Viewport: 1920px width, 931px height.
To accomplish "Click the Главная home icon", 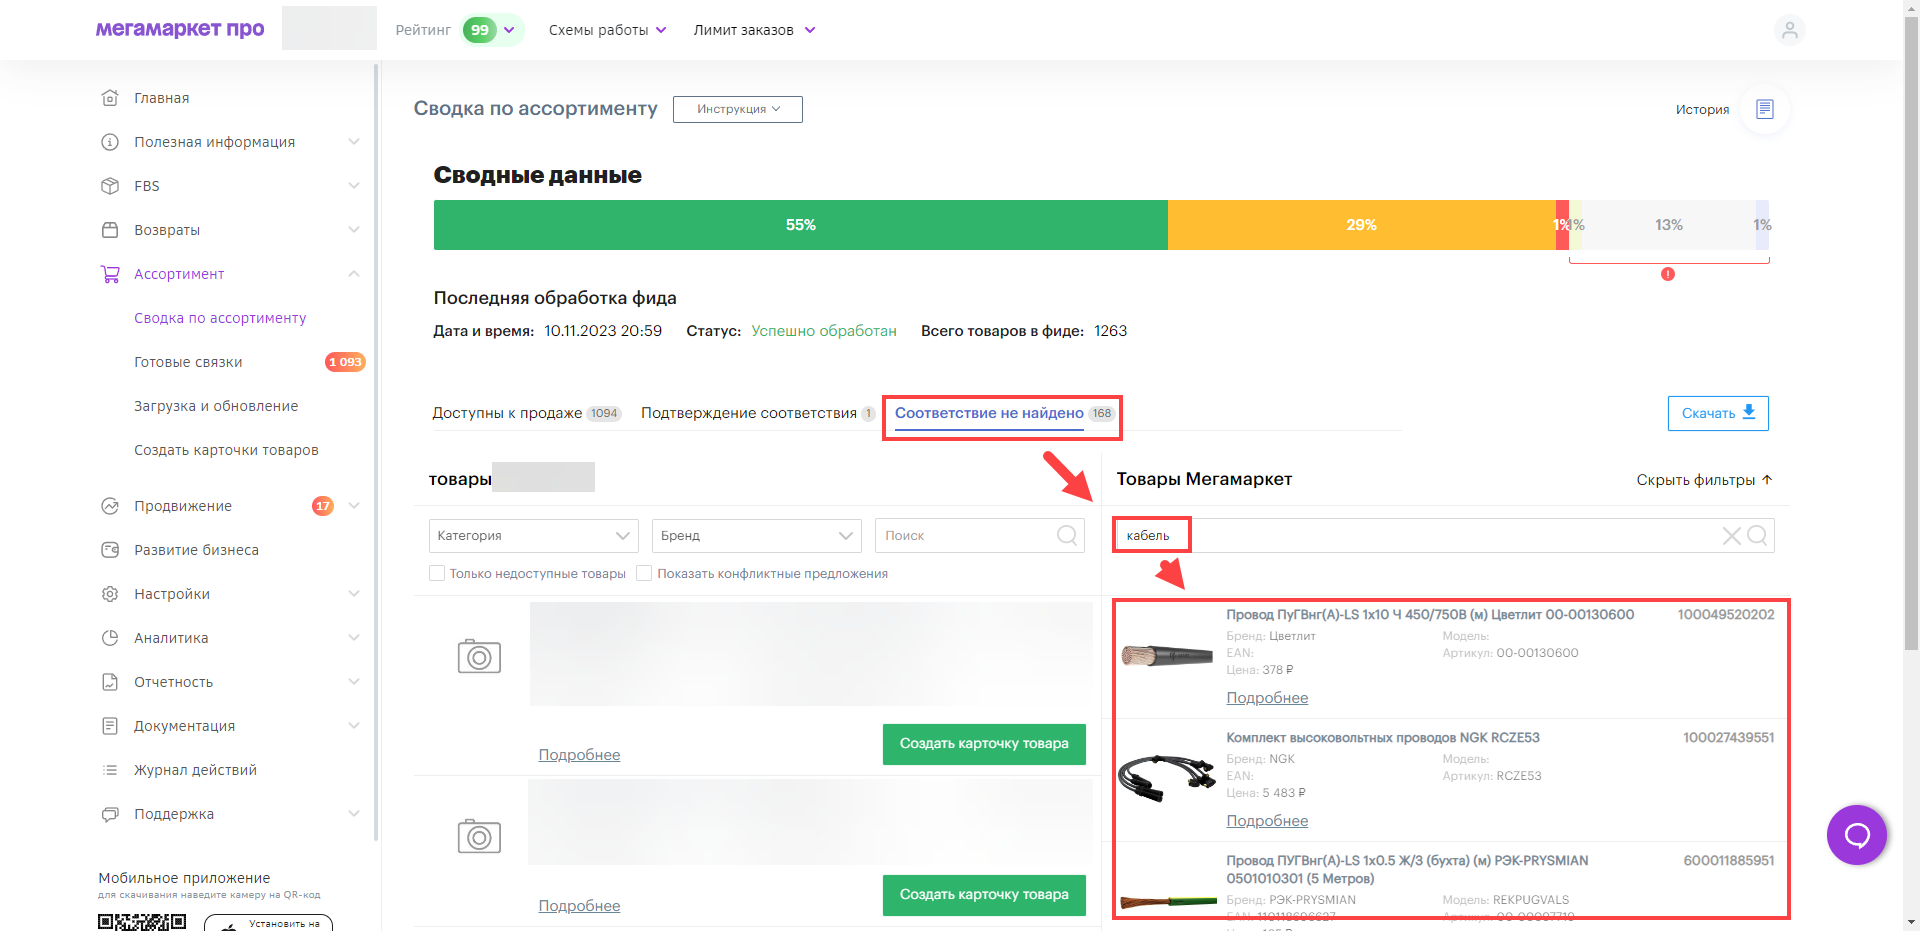I will pyautogui.click(x=110, y=98).
